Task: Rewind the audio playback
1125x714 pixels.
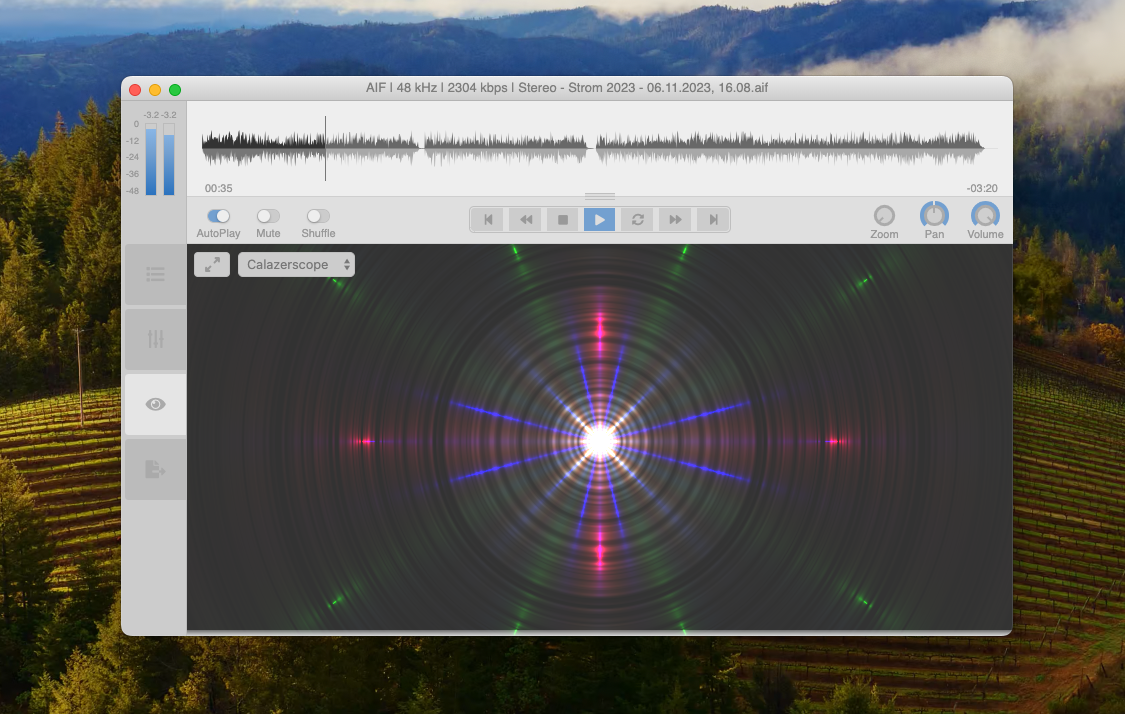Action: [x=526, y=220]
